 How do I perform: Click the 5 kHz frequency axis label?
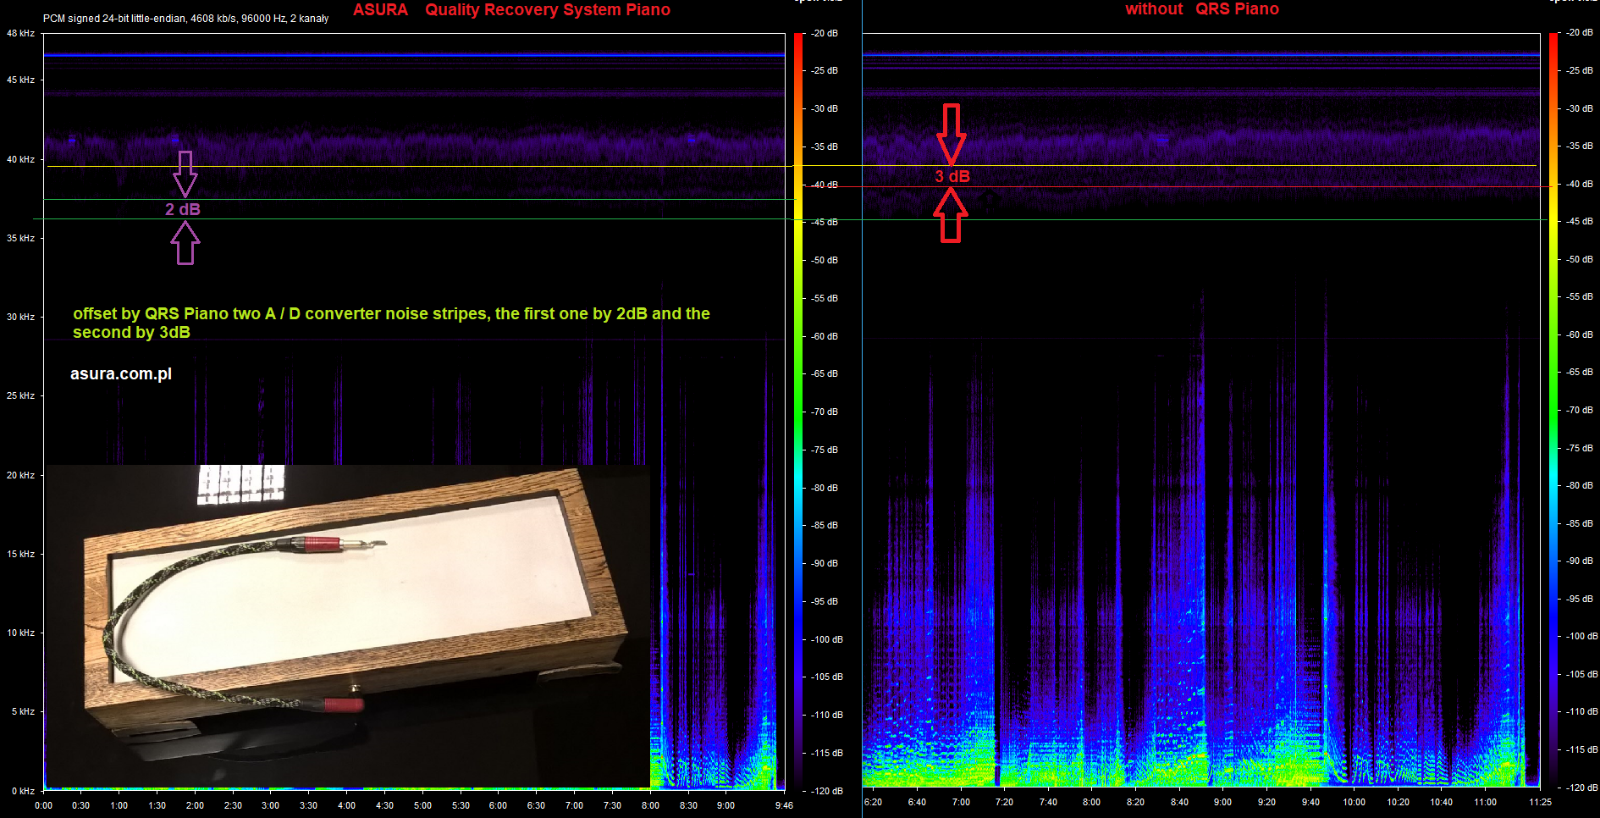(23, 712)
